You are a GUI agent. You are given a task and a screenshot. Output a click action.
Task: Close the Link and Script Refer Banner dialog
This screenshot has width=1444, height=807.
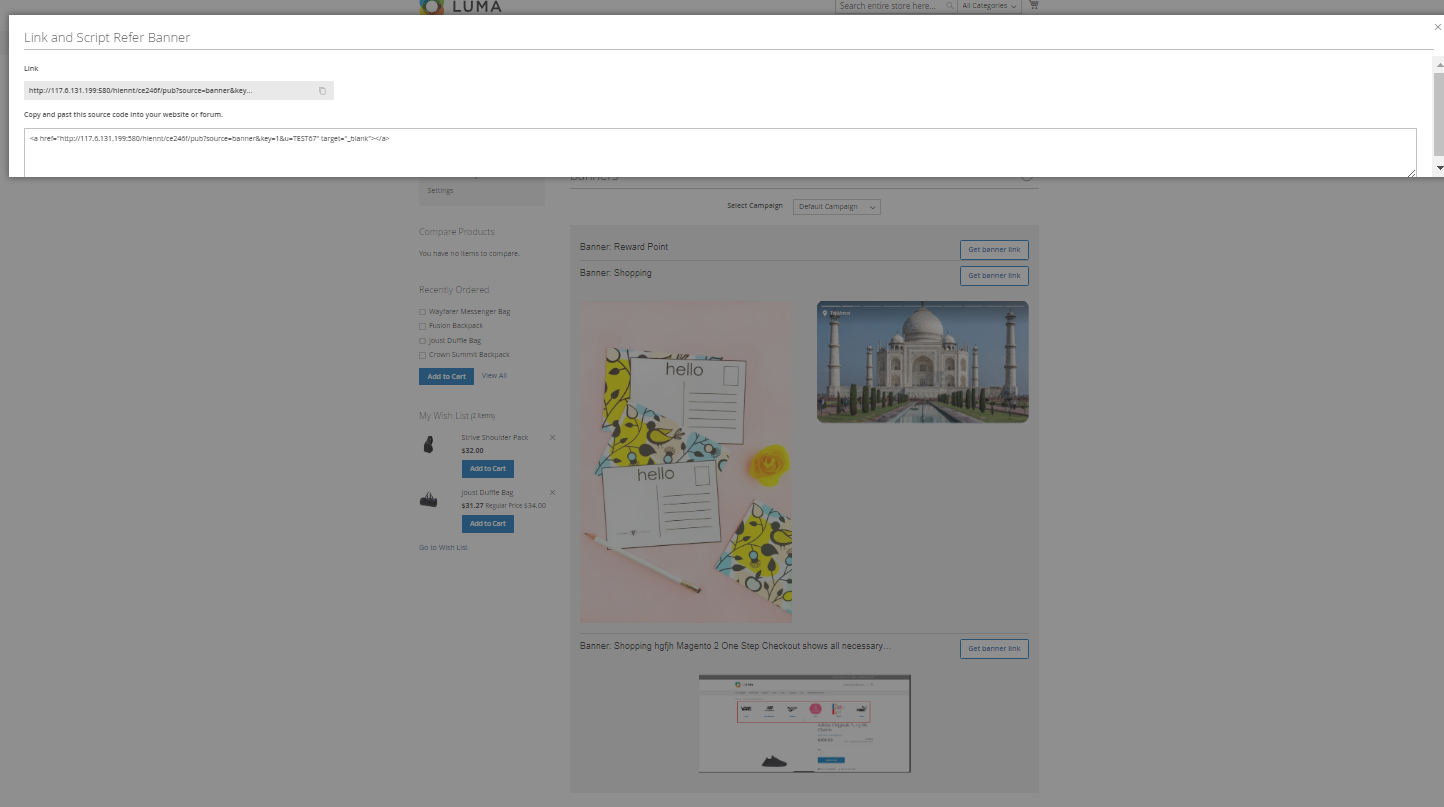[1437, 27]
